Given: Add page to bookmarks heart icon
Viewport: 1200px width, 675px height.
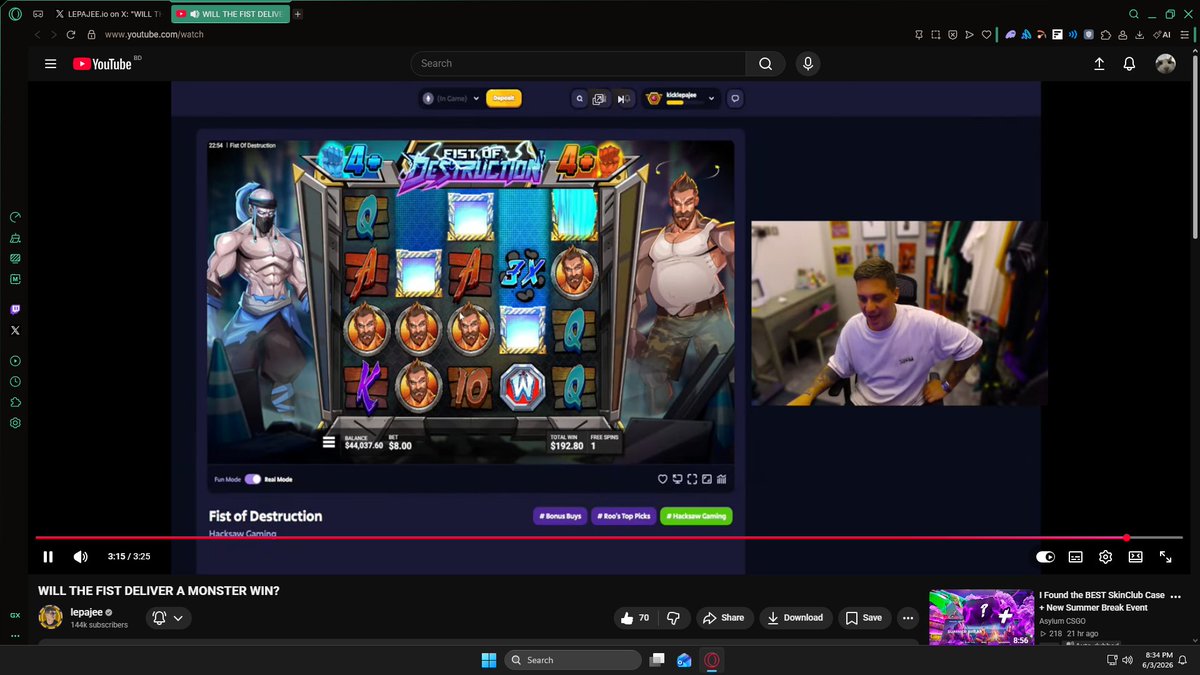Looking at the screenshot, I should click(986, 34).
